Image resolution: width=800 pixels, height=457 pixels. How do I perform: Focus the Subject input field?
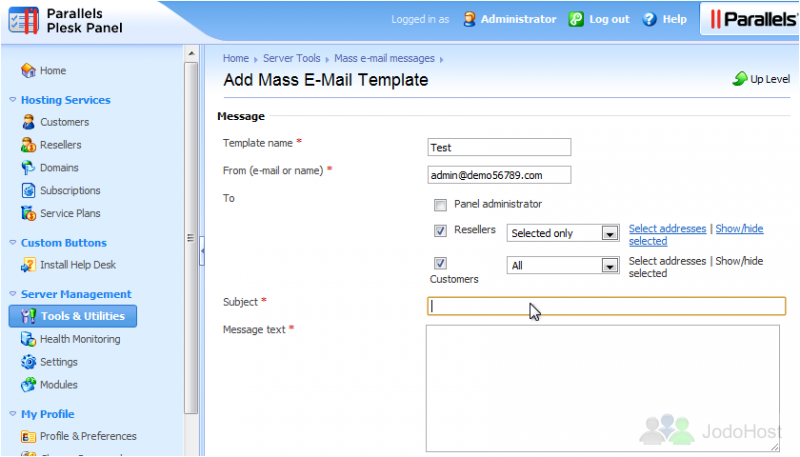(x=606, y=306)
